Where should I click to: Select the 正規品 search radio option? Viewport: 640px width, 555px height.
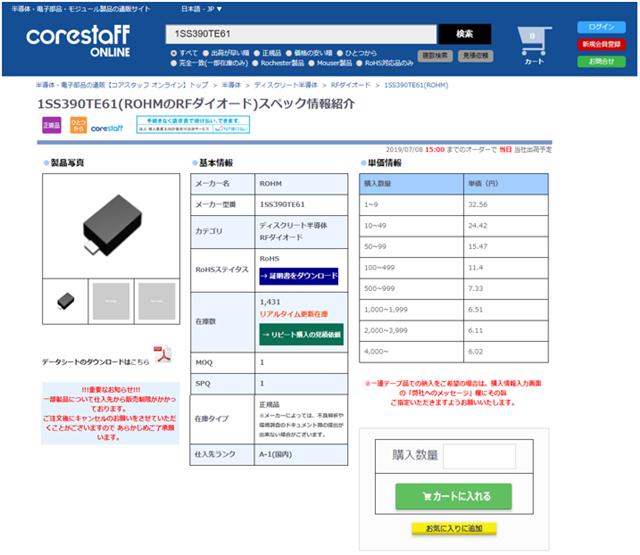pos(257,53)
